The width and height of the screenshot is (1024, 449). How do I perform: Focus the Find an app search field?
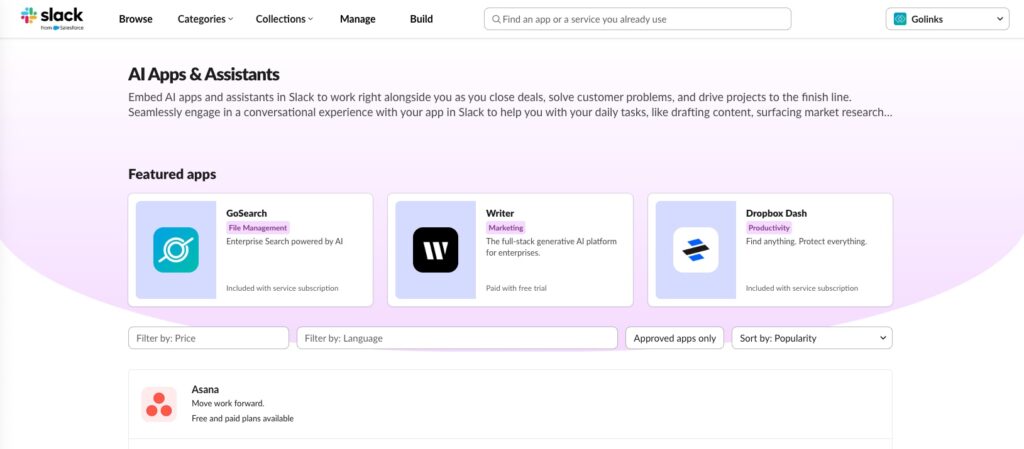(637, 19)
